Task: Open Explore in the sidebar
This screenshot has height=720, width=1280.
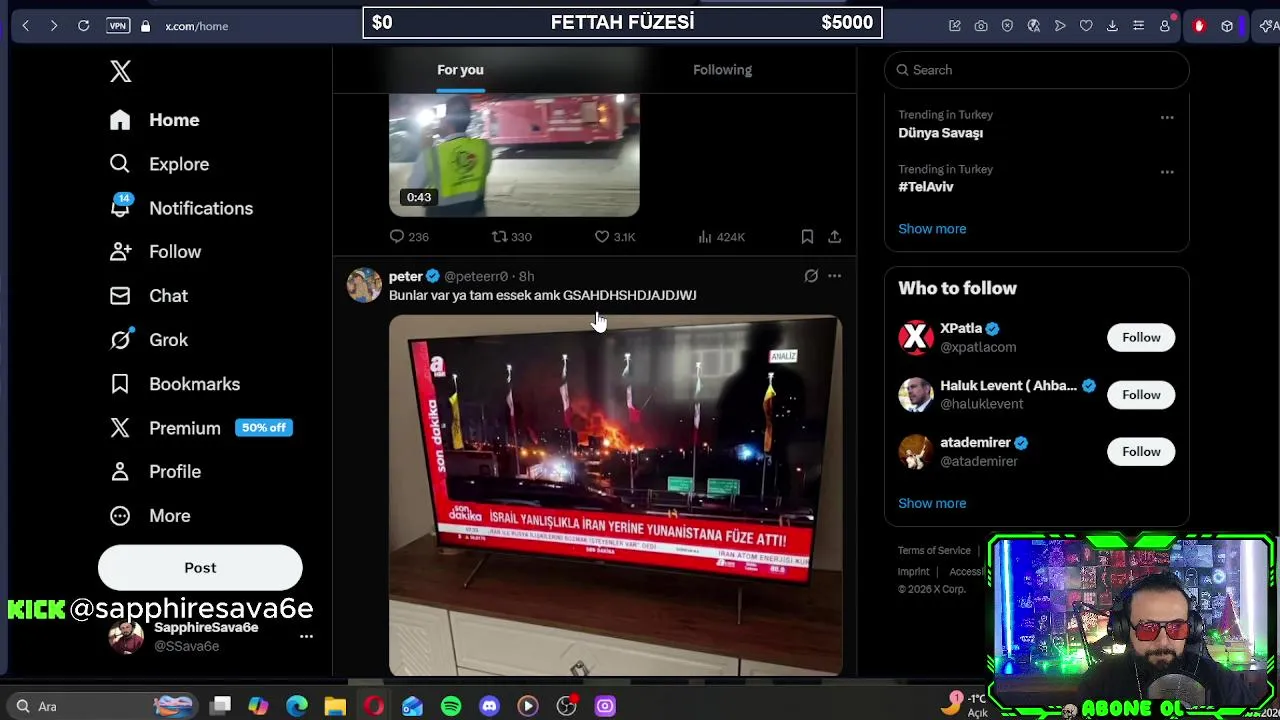Action: [x=160, y=164]
